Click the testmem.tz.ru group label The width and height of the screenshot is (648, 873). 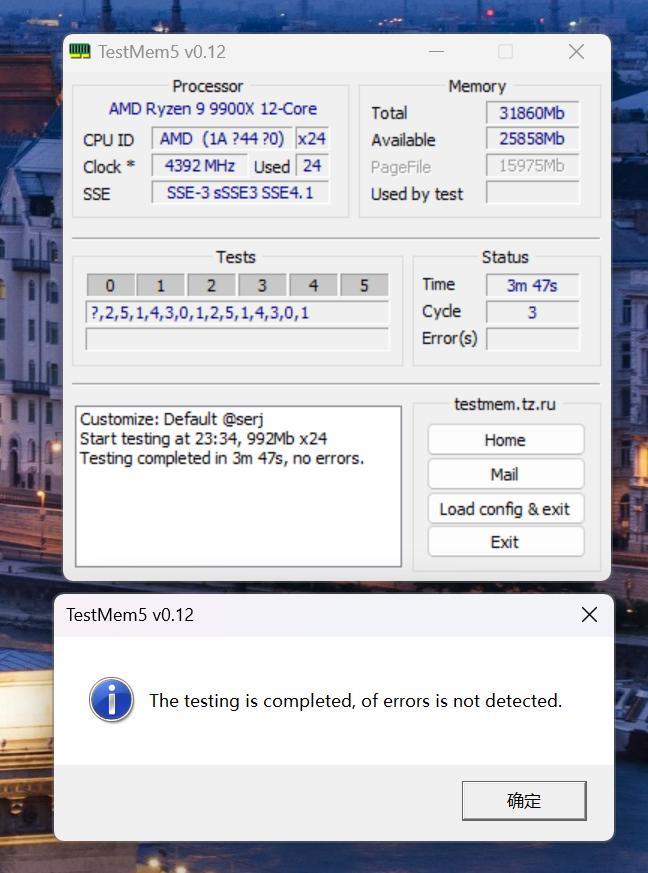pos(505,404)
